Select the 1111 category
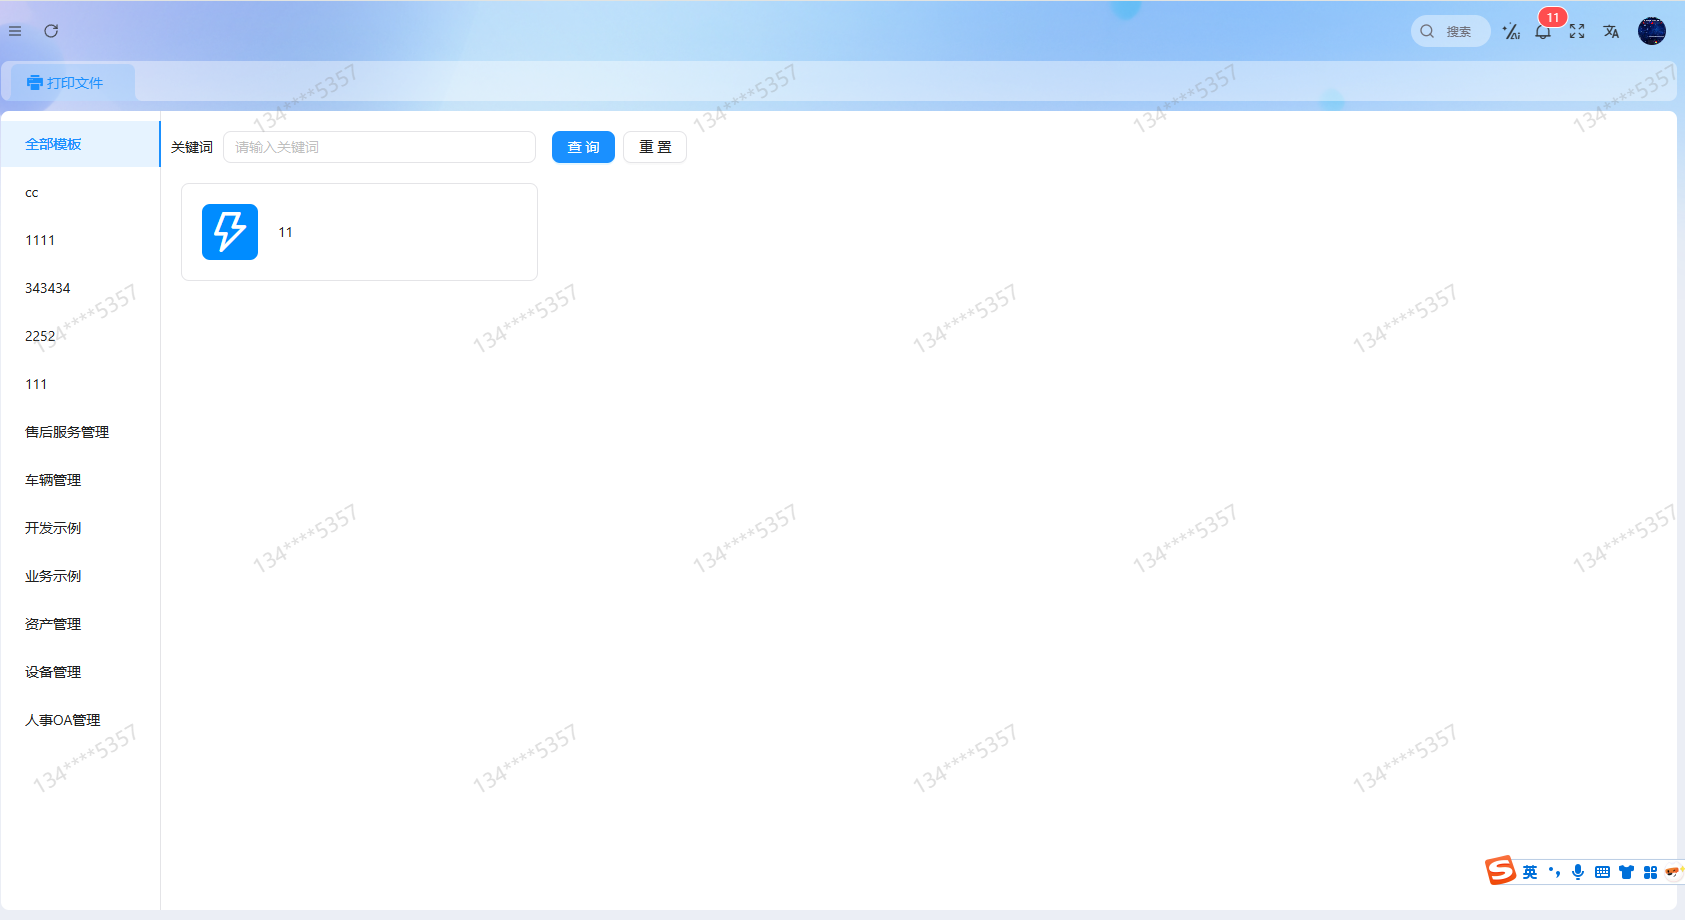The height and width of the screenshot is (920, 1685). coord(80,240)
